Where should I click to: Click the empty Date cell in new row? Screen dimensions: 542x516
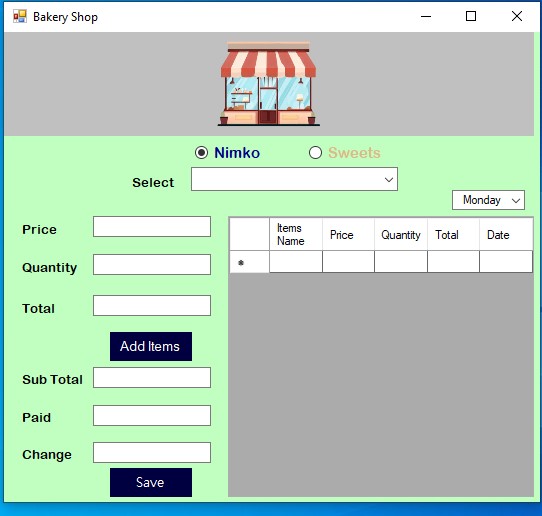506,262
